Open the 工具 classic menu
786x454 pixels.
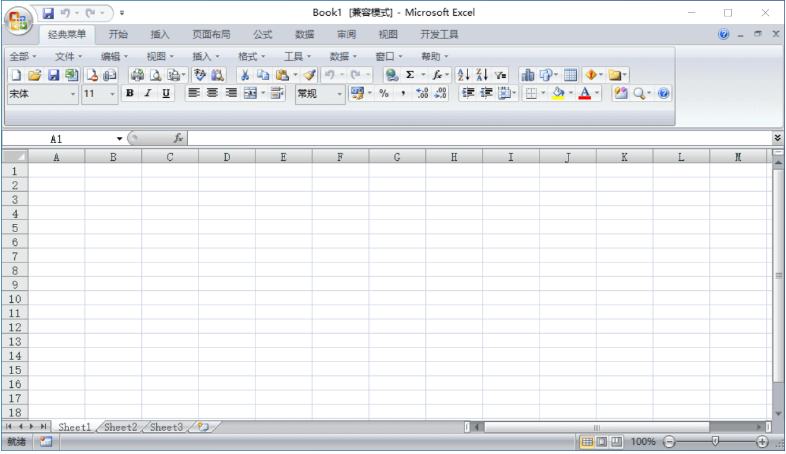click(297, 57)
